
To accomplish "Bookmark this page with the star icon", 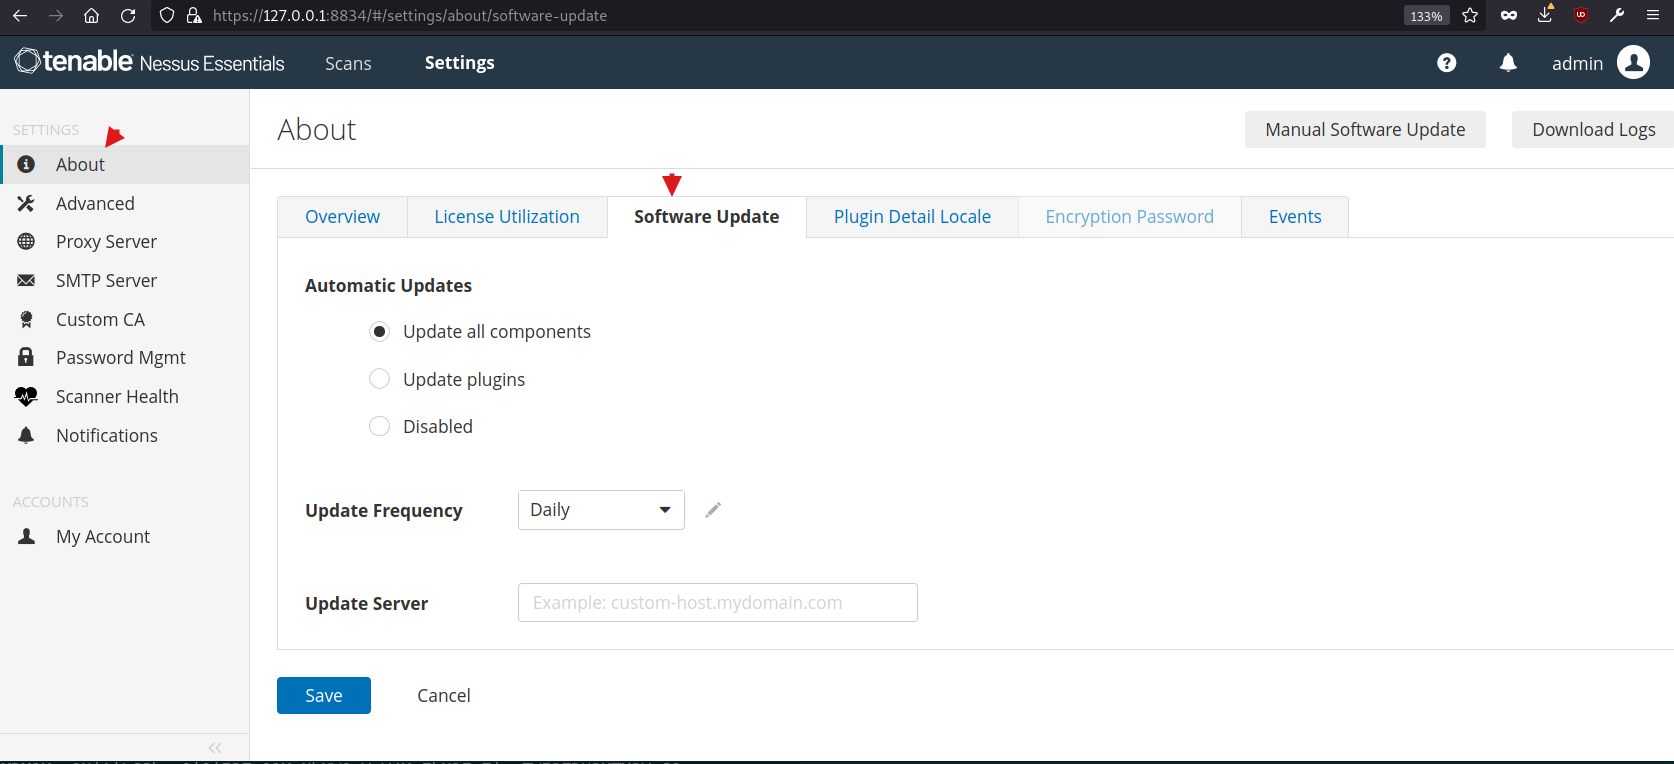I will [x=1470, y=15].
